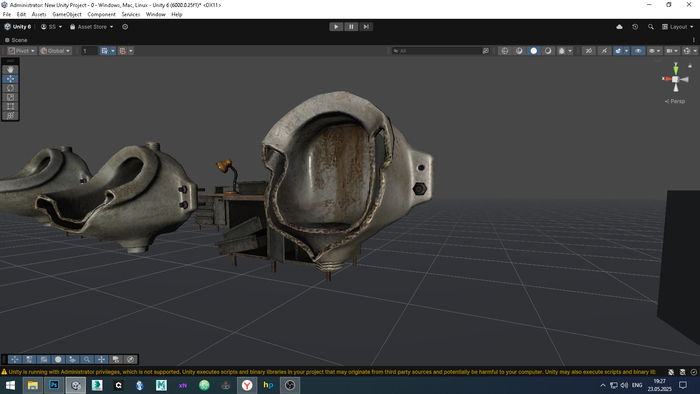Open the Assets menu
700x394 pixels.
[39, 14]
